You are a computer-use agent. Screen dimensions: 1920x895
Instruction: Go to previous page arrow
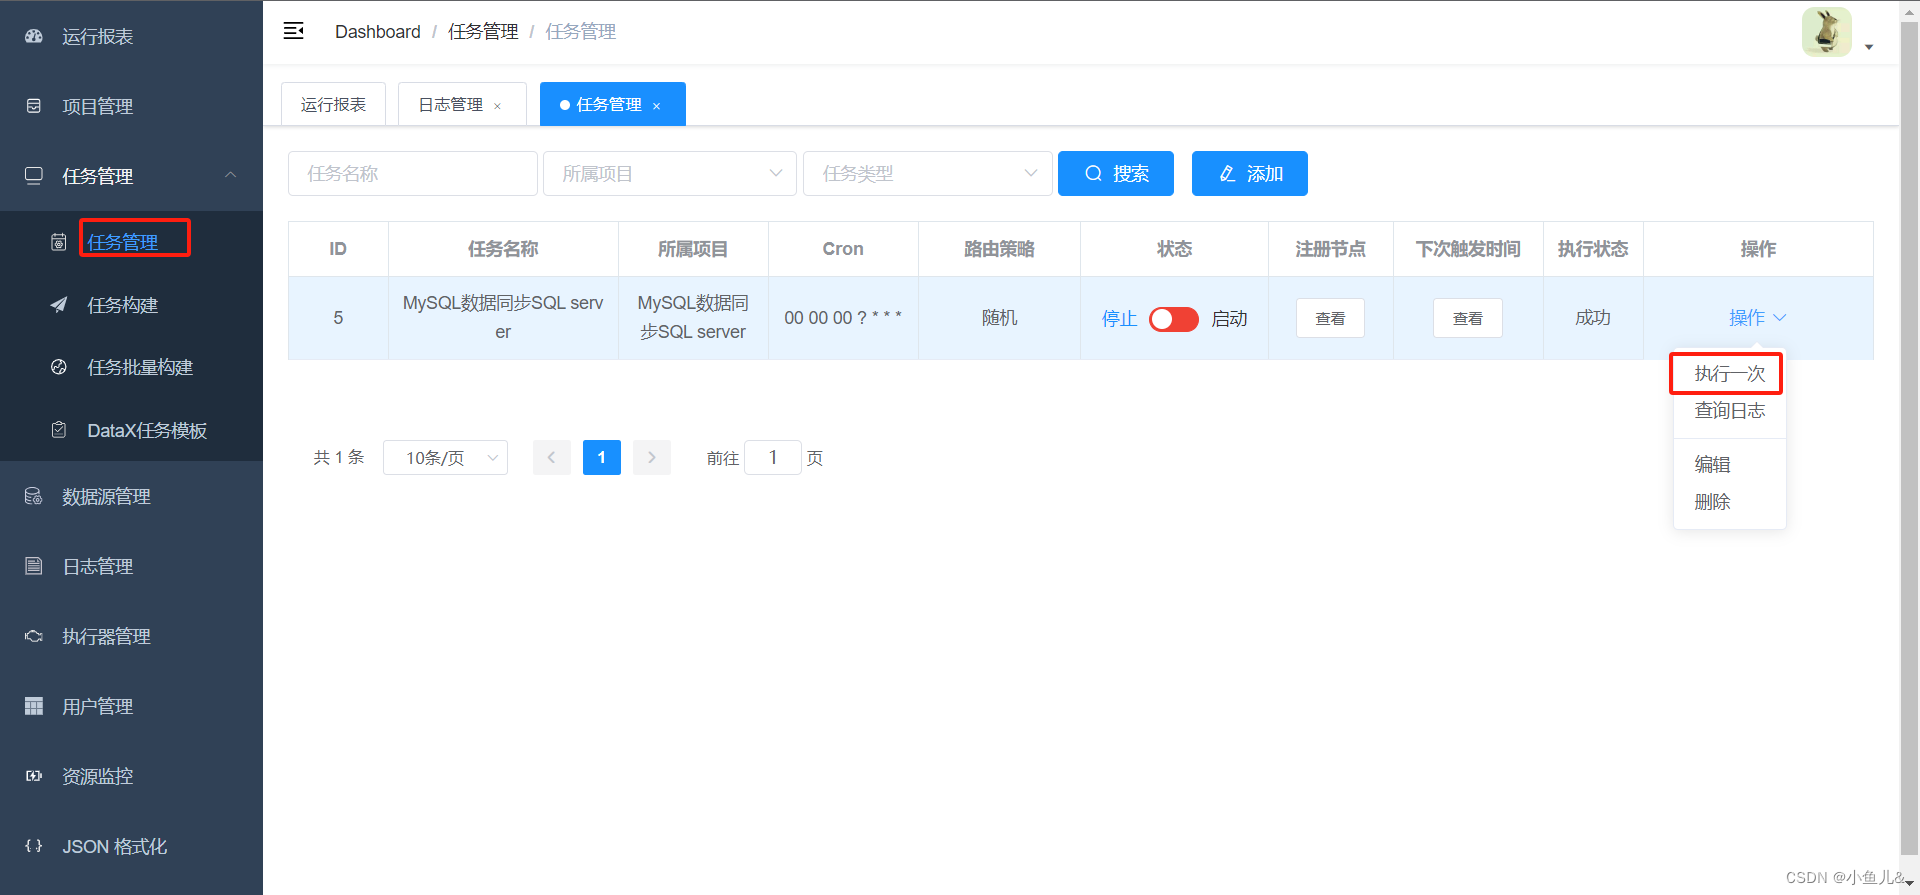tap(552, 457)
